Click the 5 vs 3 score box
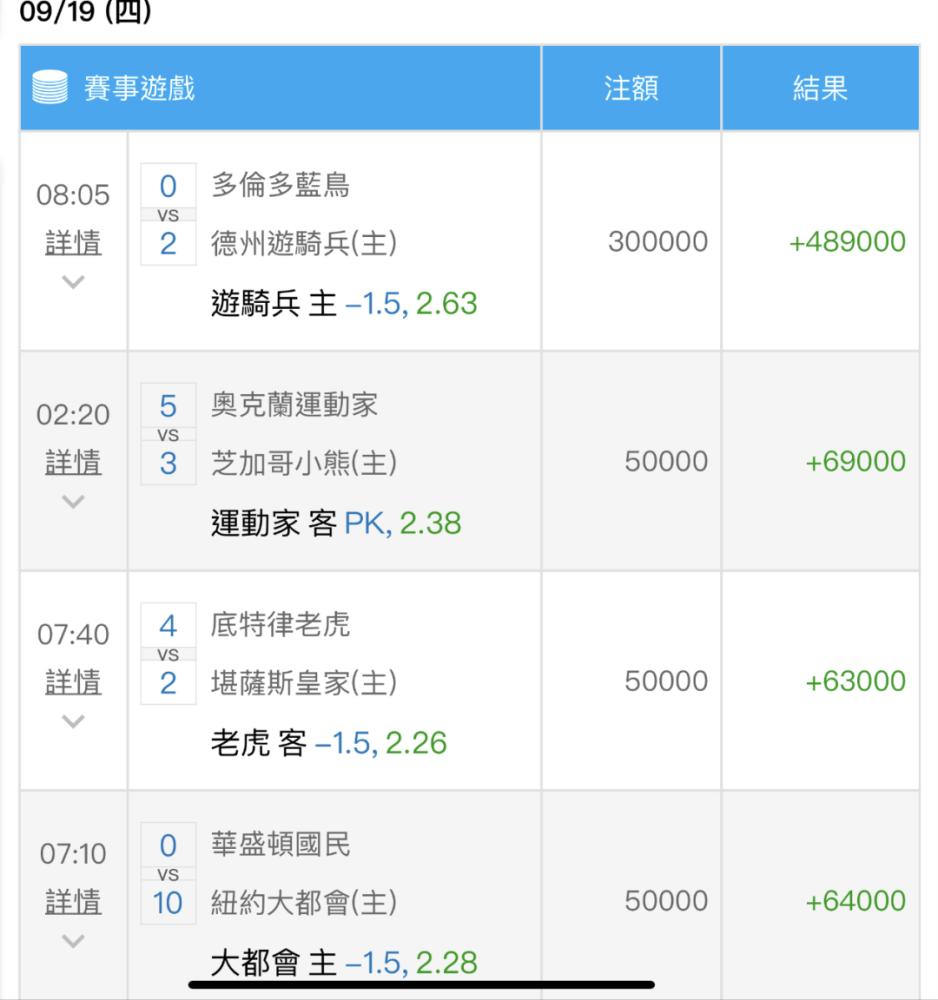 click(168, 434)
